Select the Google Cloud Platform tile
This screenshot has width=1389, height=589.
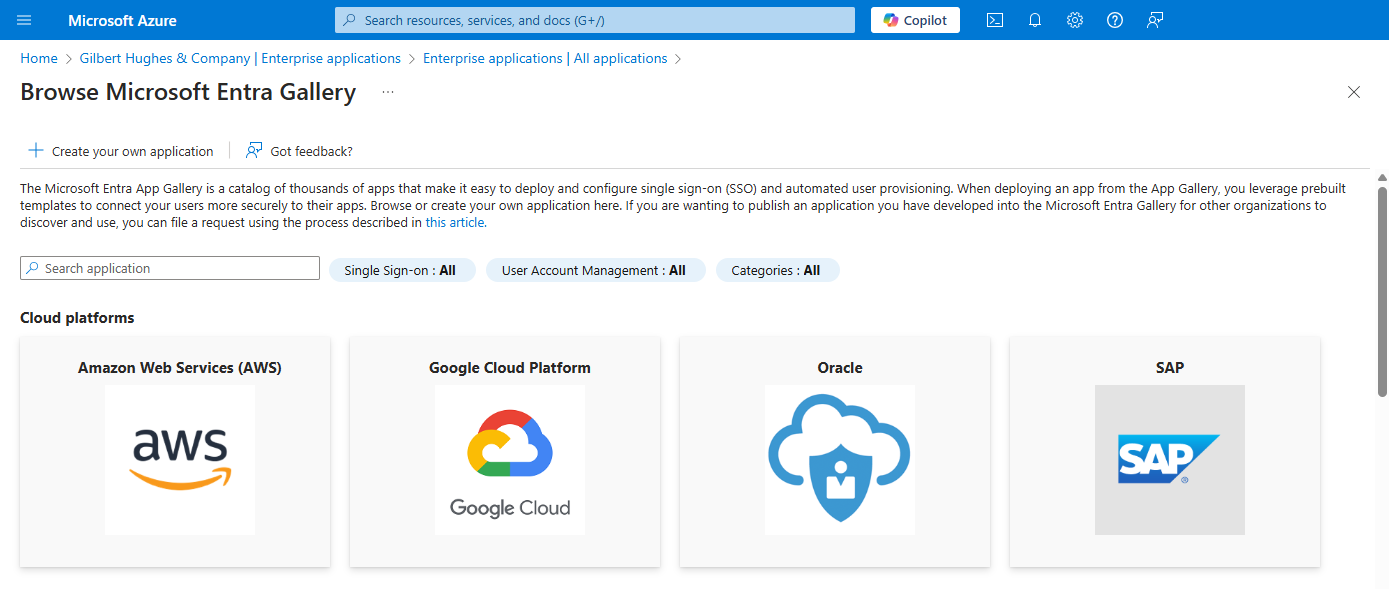(x=510, y=459)
